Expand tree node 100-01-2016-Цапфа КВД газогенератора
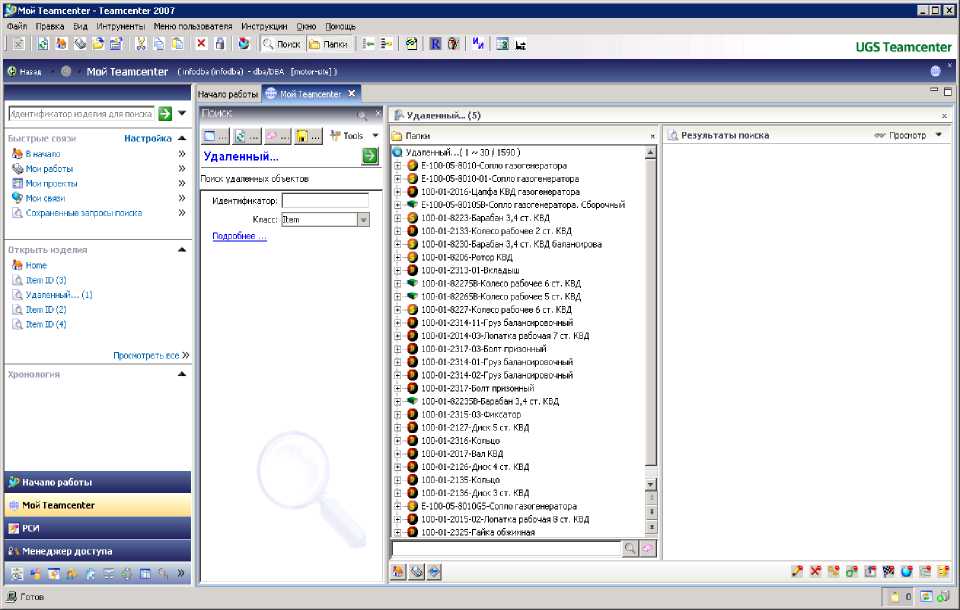This screenshot has height=610, width=960. 397,191
